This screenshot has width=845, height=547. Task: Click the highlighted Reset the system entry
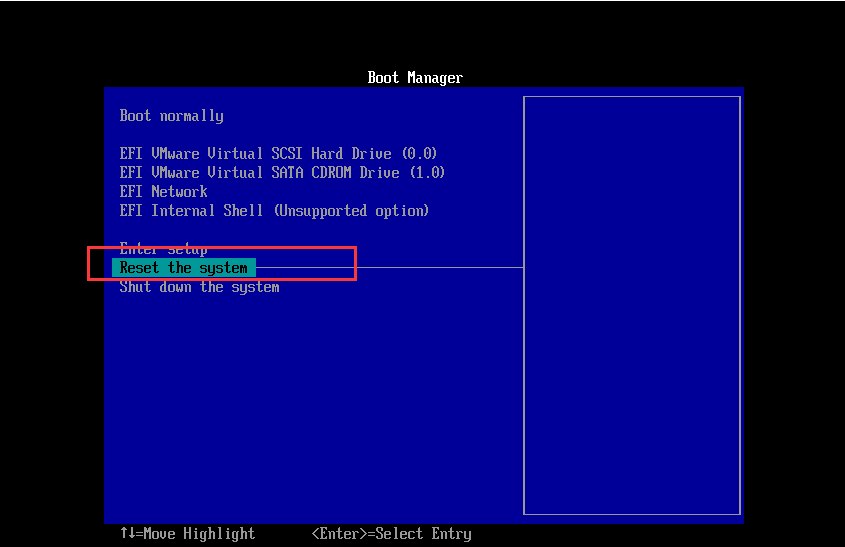coord(184,268)
